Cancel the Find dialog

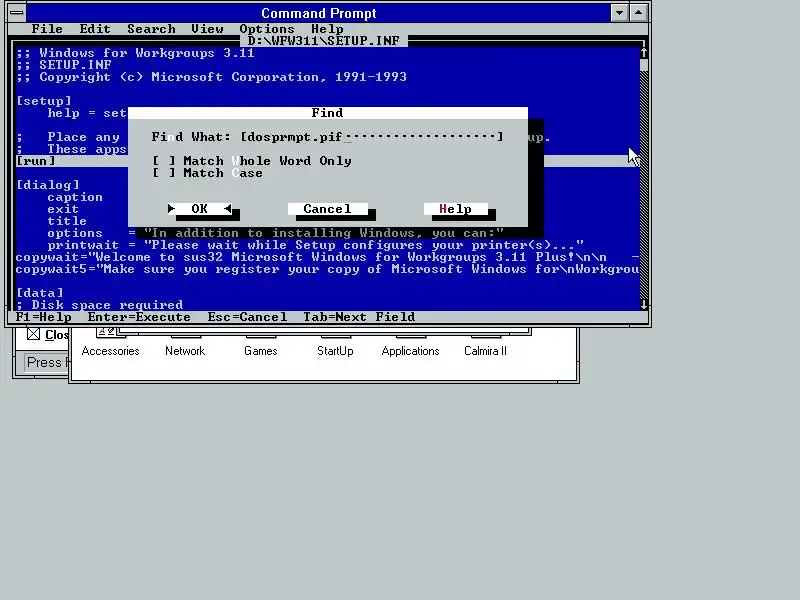point(328,209)
